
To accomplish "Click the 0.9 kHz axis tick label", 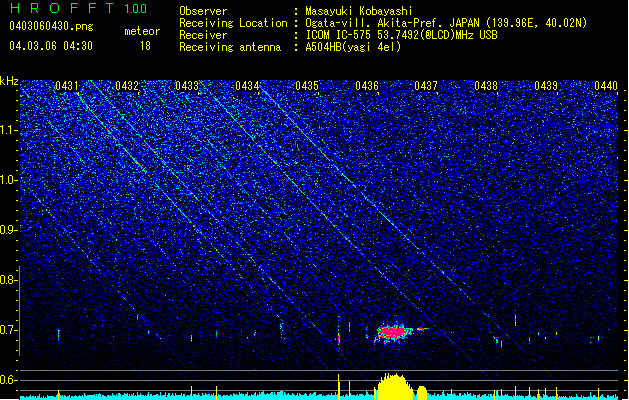I will [8, 230].
